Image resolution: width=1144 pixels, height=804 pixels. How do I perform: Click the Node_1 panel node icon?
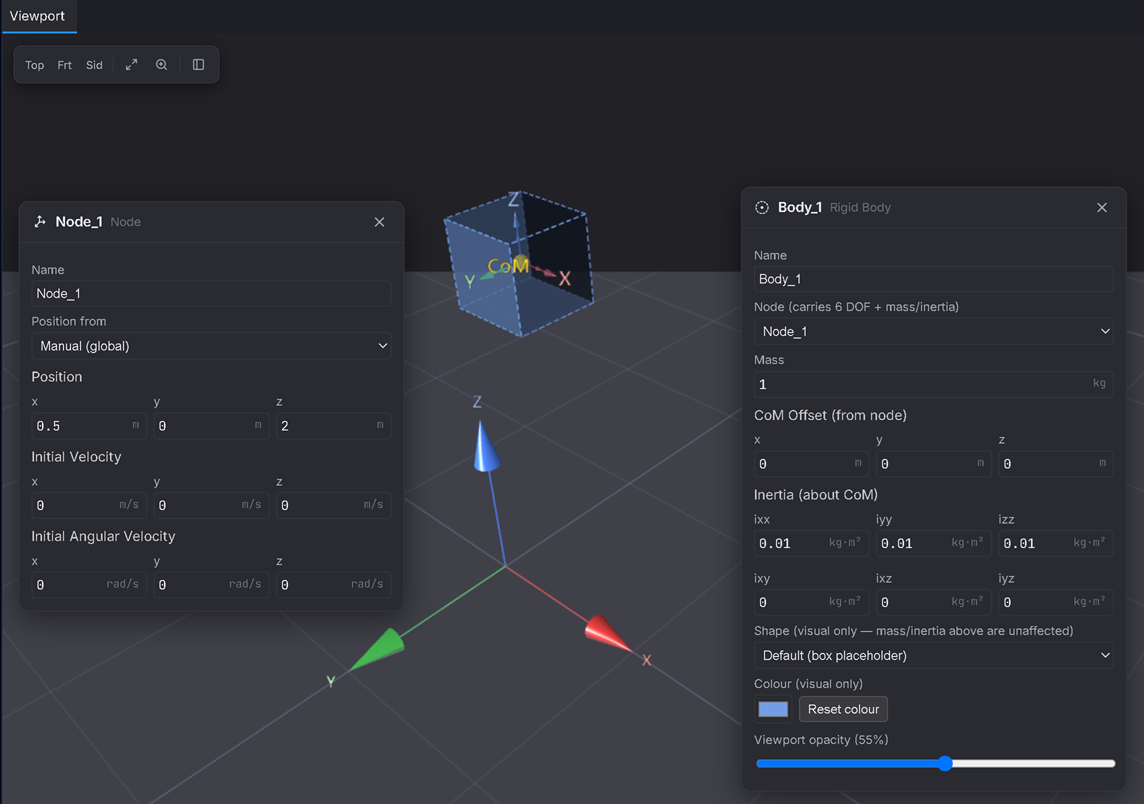click(x=40, y=222)
